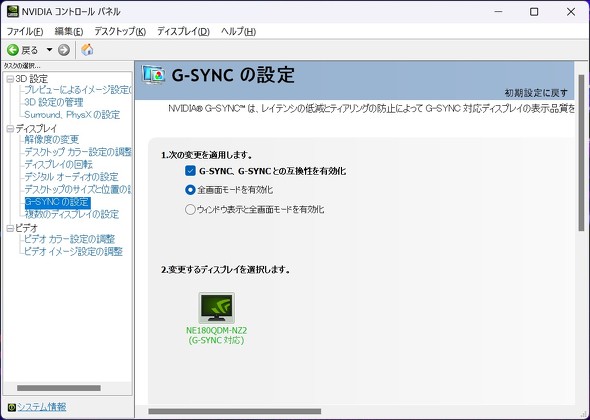Collapse the ビデオ tree node
Image resolution: width=590 pixels, height=420 pixels.
(x=10, y=228)
